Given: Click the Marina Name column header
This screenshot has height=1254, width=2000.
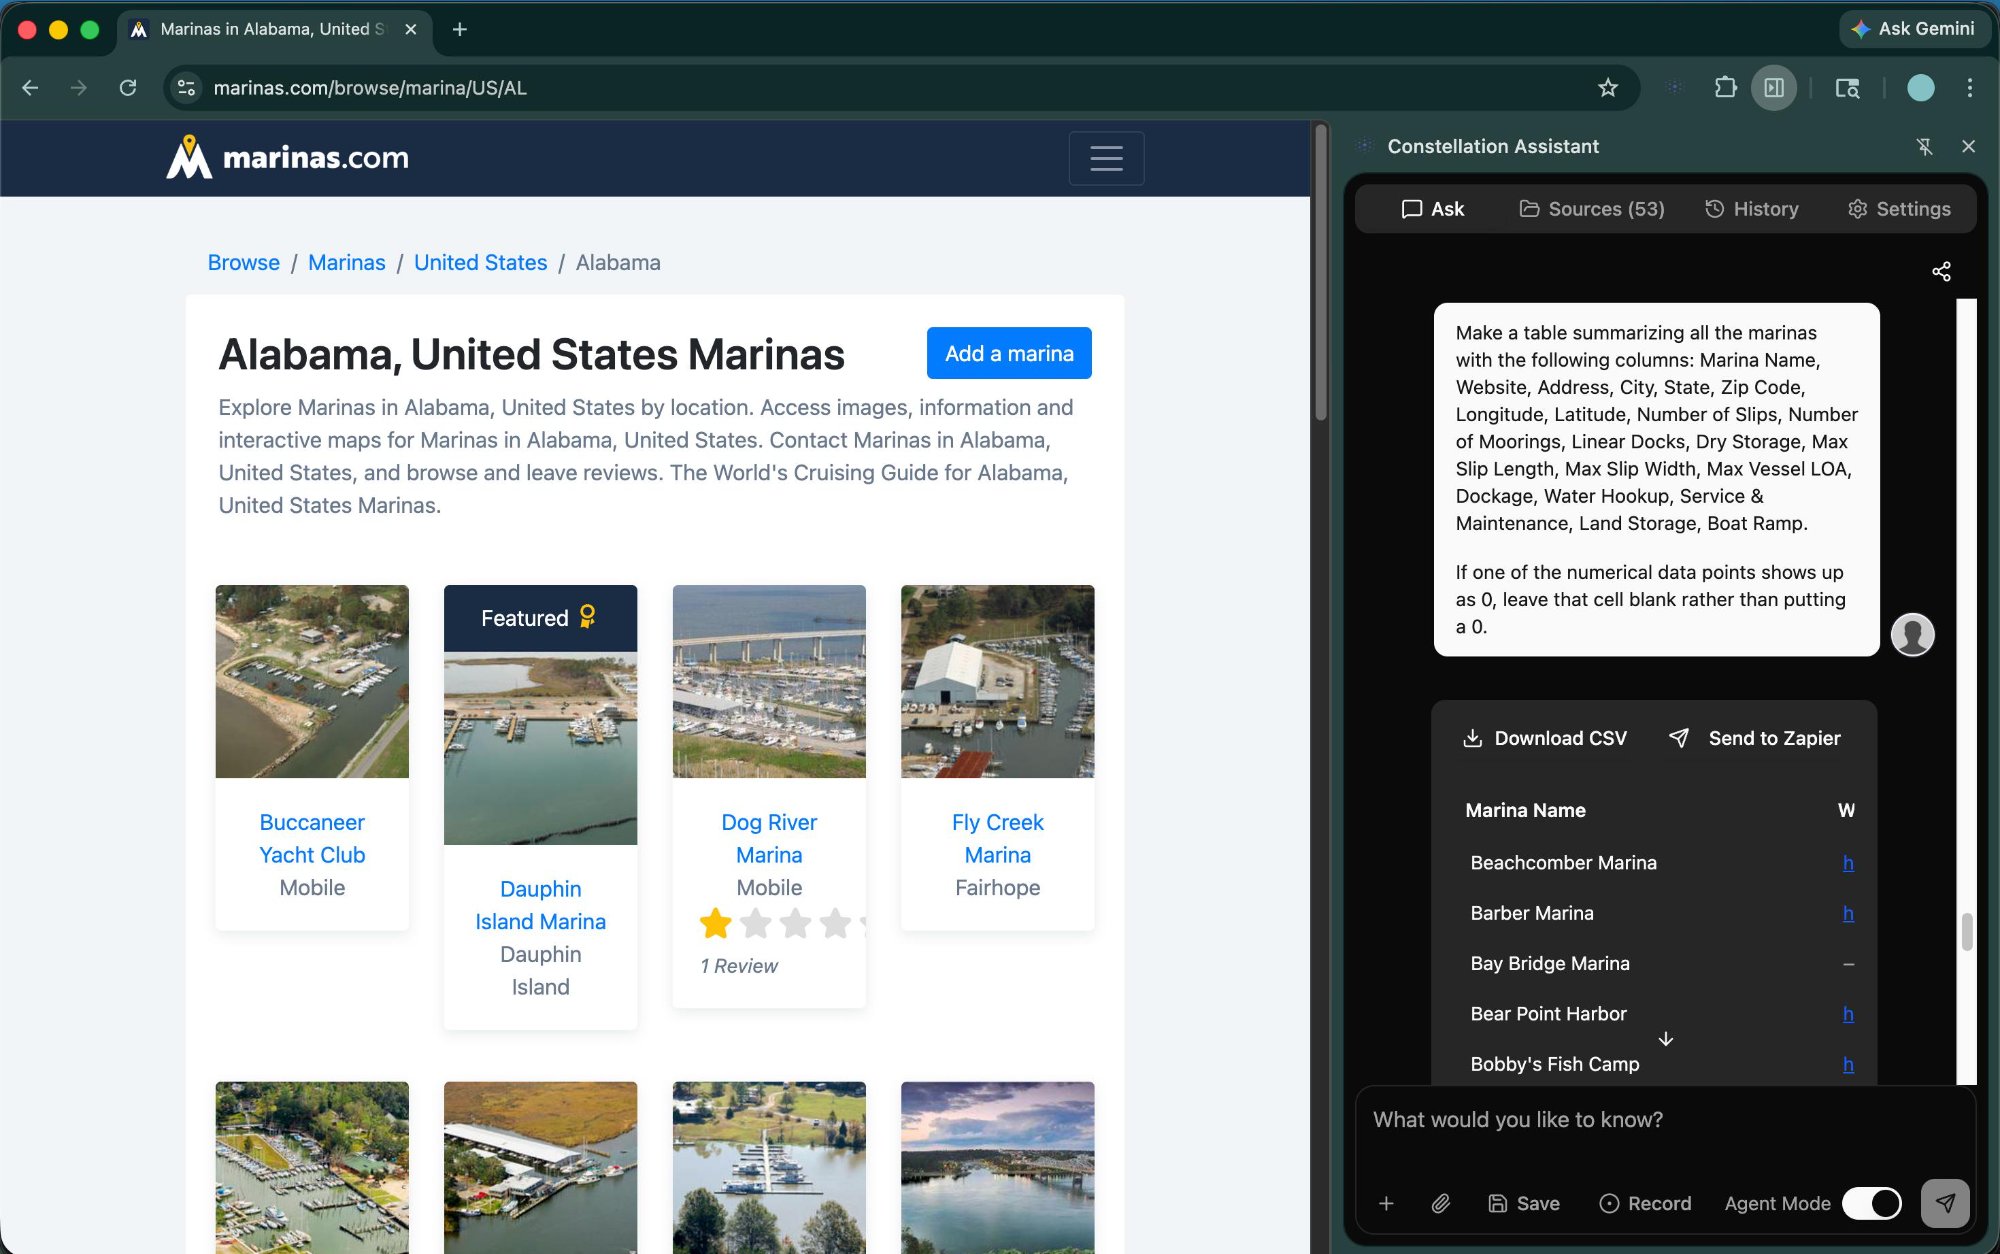Looking at the screenshot, I should (1525, 810).
